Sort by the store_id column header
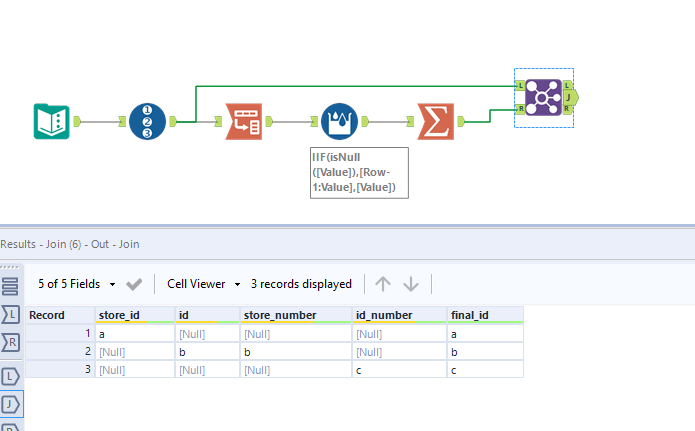The height and width of the screenshot is (431, 695). [x=135, y=315]
